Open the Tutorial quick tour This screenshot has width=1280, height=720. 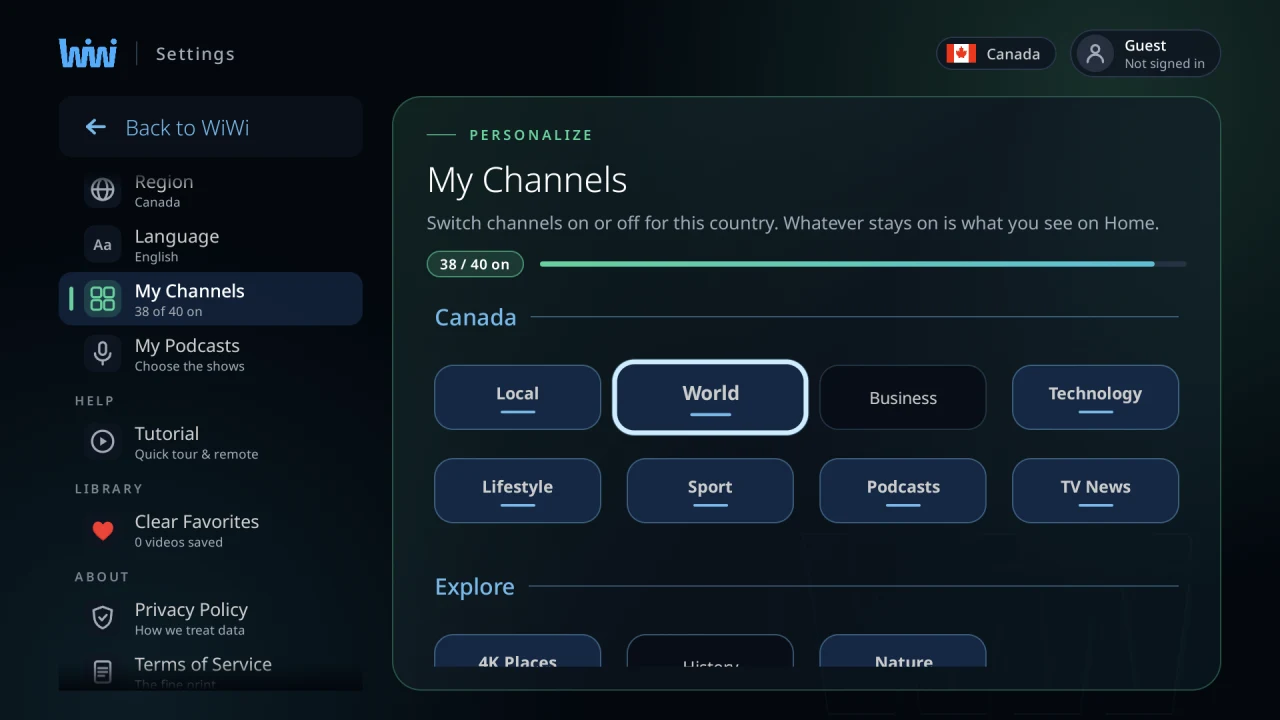(x=211, y=442)
